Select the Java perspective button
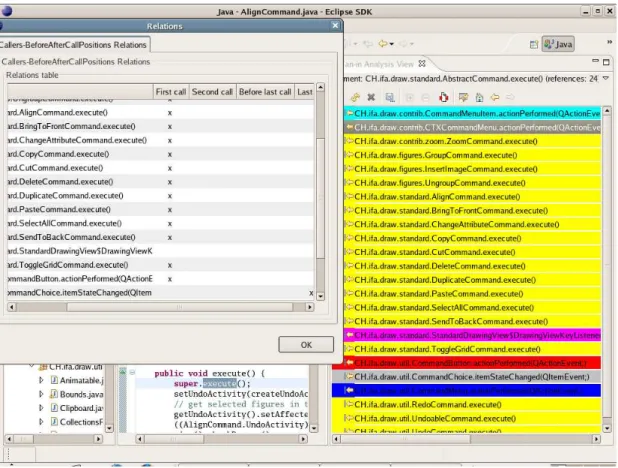 pos(558,44)
